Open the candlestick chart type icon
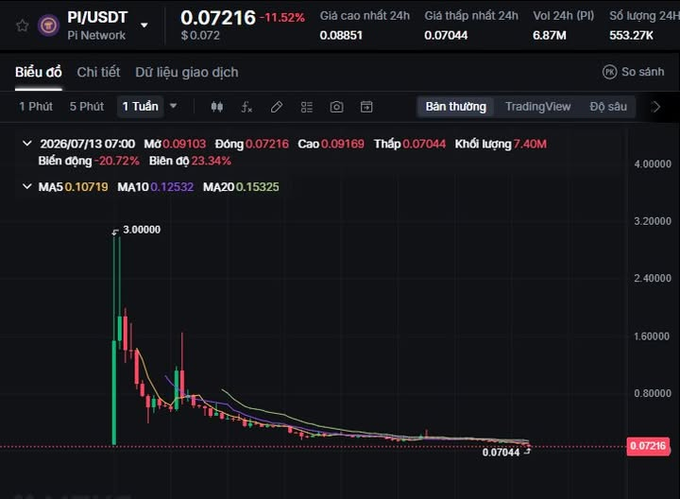Screen dimensions: 680x499 217,107
